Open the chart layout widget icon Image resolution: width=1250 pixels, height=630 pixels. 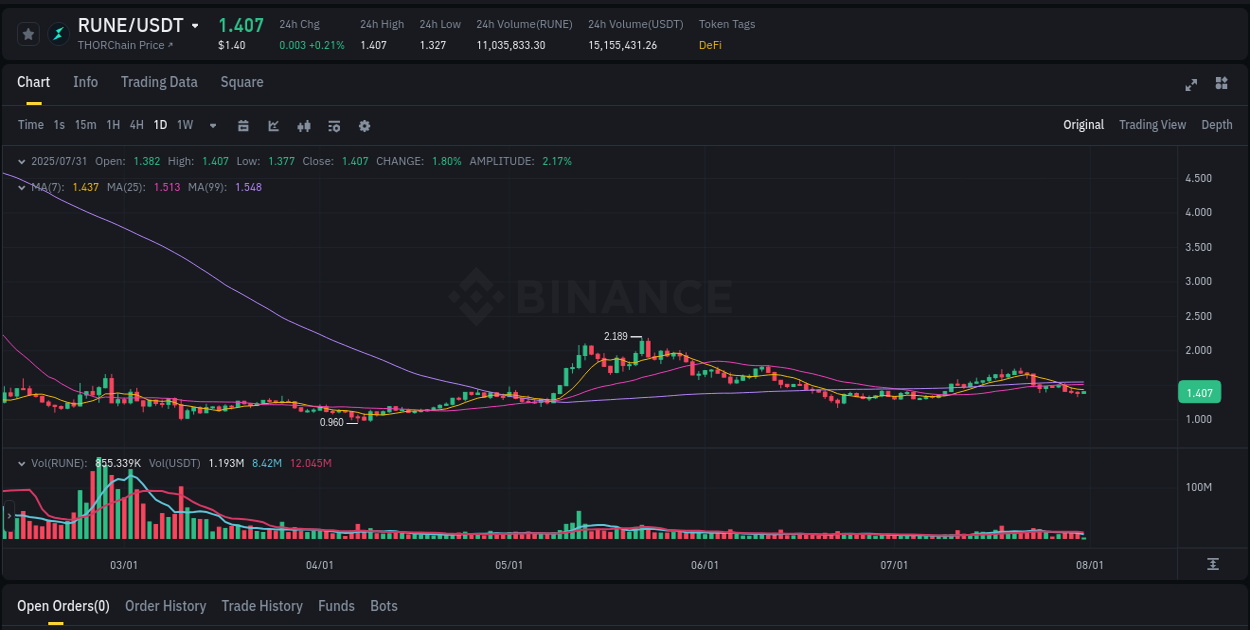(x=1221, y=85)
